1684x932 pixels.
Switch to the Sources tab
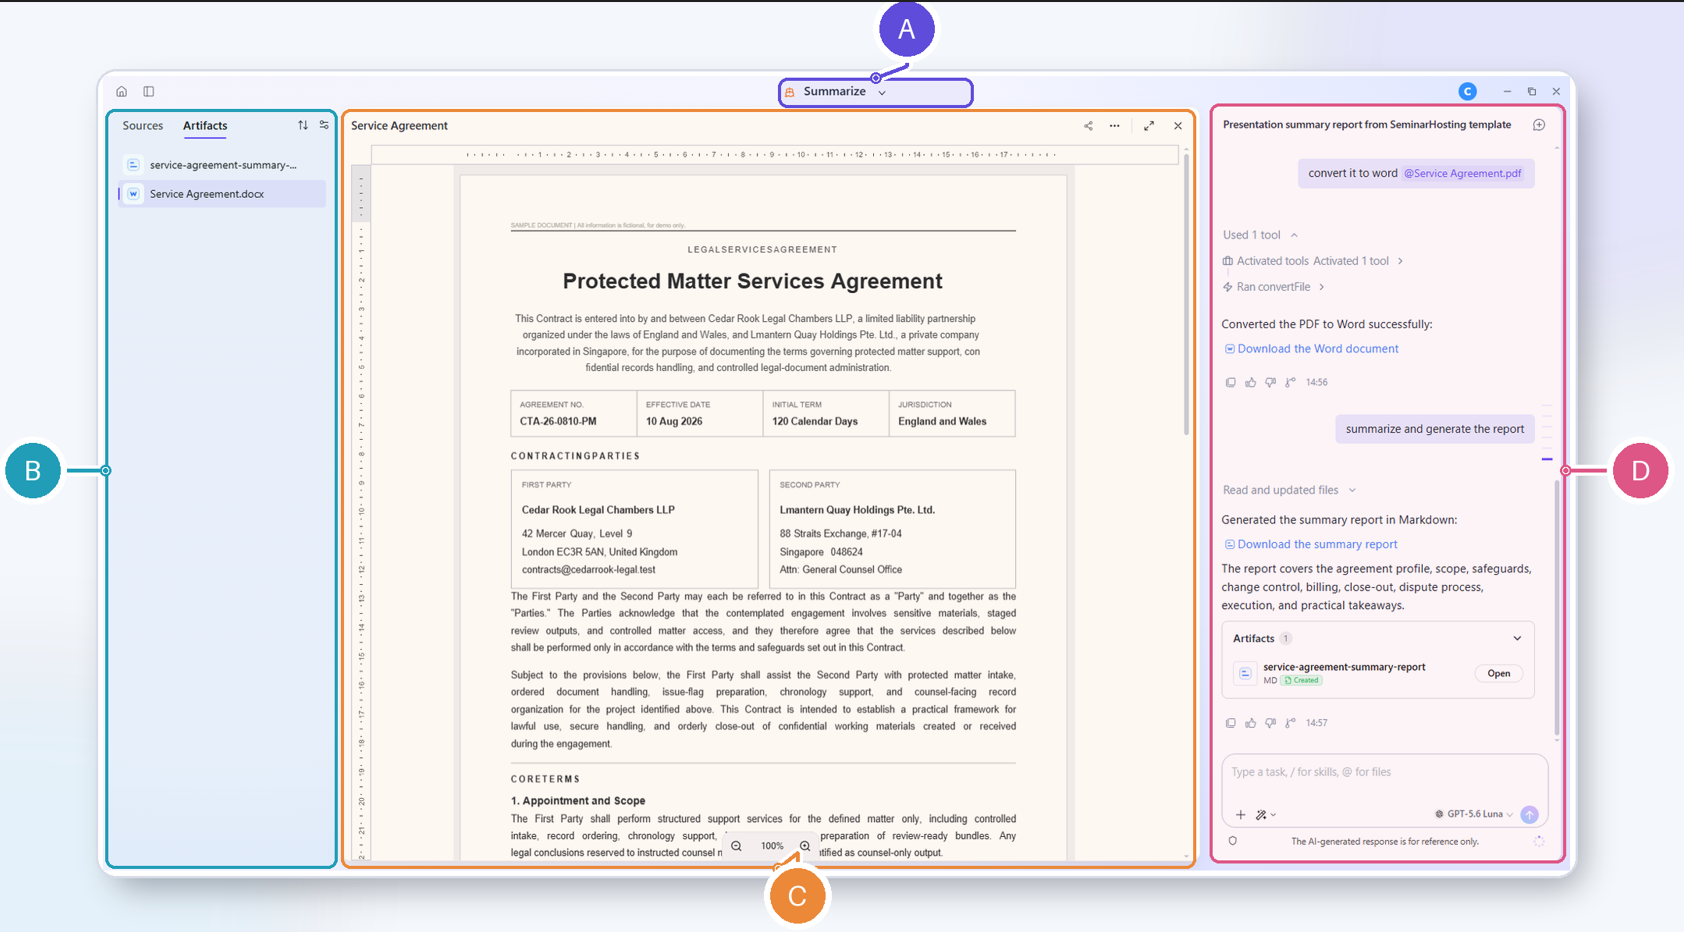pos(143,126)
